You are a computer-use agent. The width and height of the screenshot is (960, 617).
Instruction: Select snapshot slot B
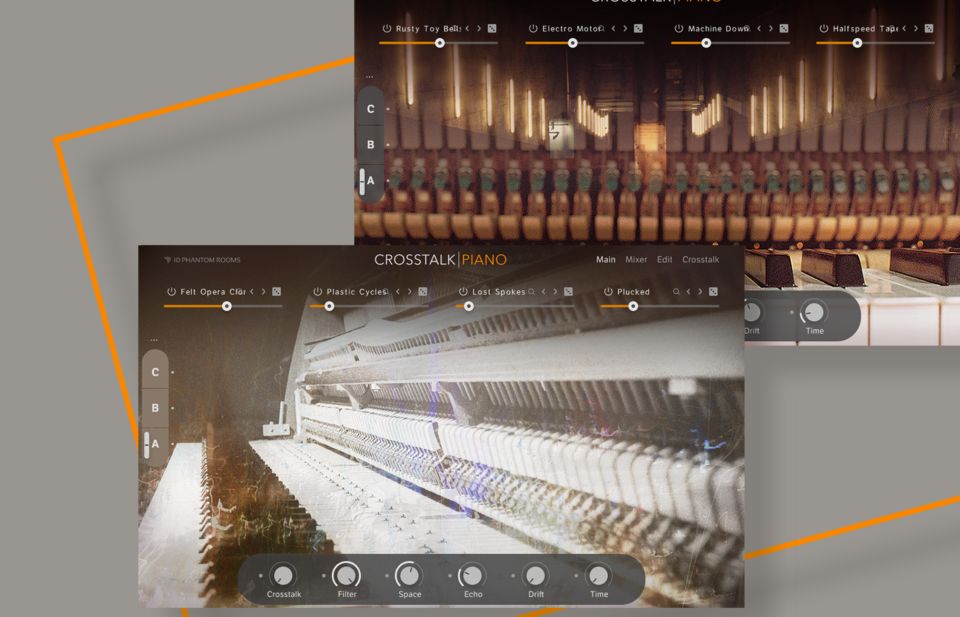(x=154, y=407)
